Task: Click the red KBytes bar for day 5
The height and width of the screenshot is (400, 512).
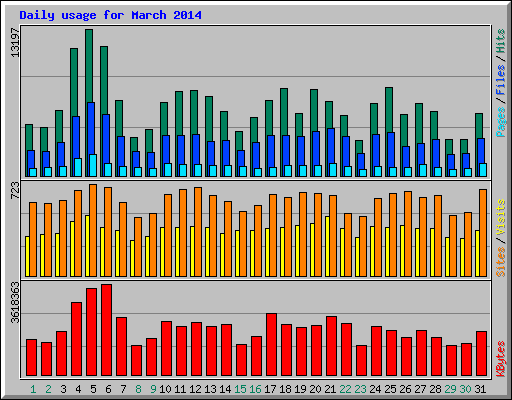Action: tap(91, 332)
